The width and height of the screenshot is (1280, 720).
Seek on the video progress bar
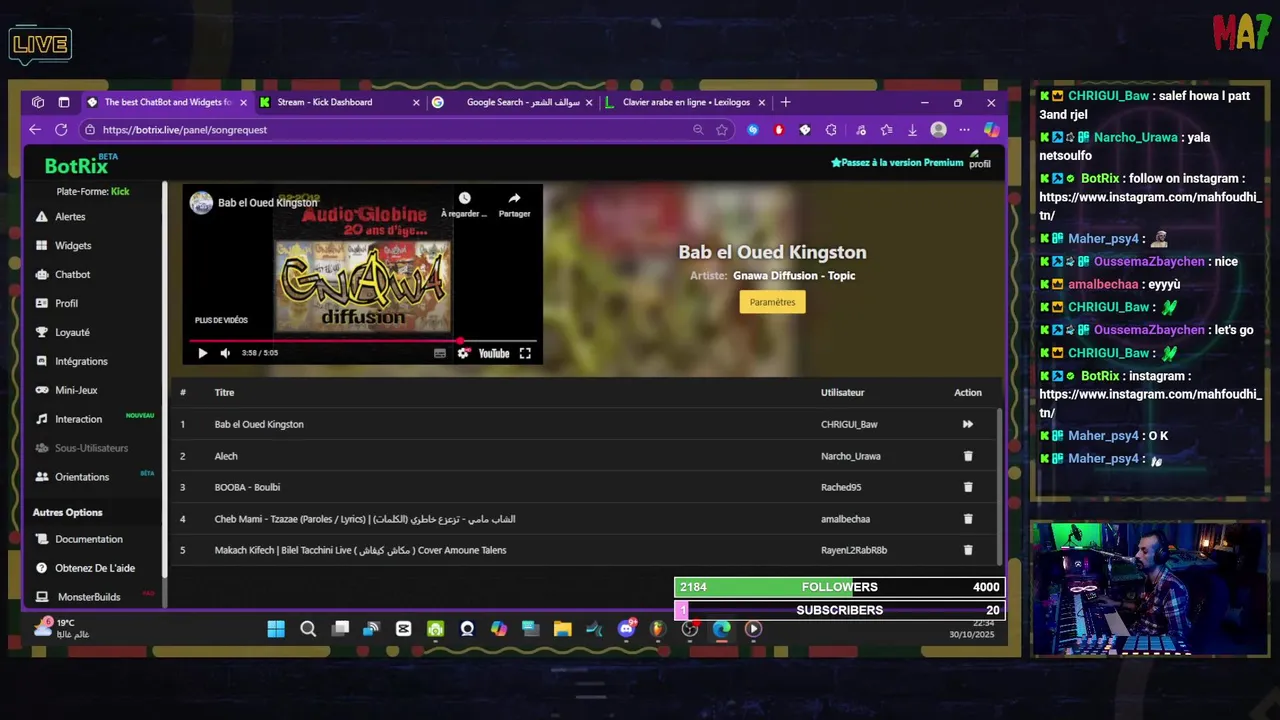coord(362,340)
